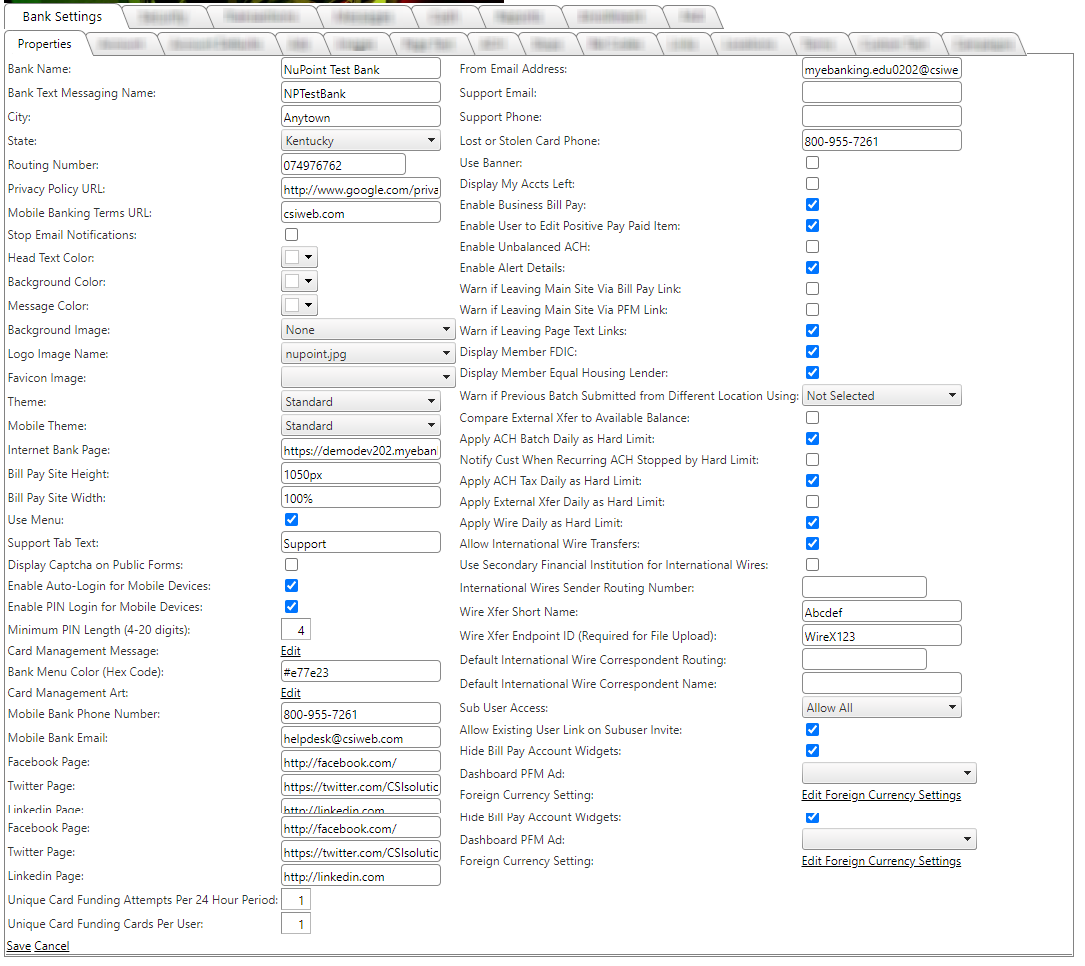
Task: Check the Enable Unbalanced ACH box
Action: (x=813, y=247)
